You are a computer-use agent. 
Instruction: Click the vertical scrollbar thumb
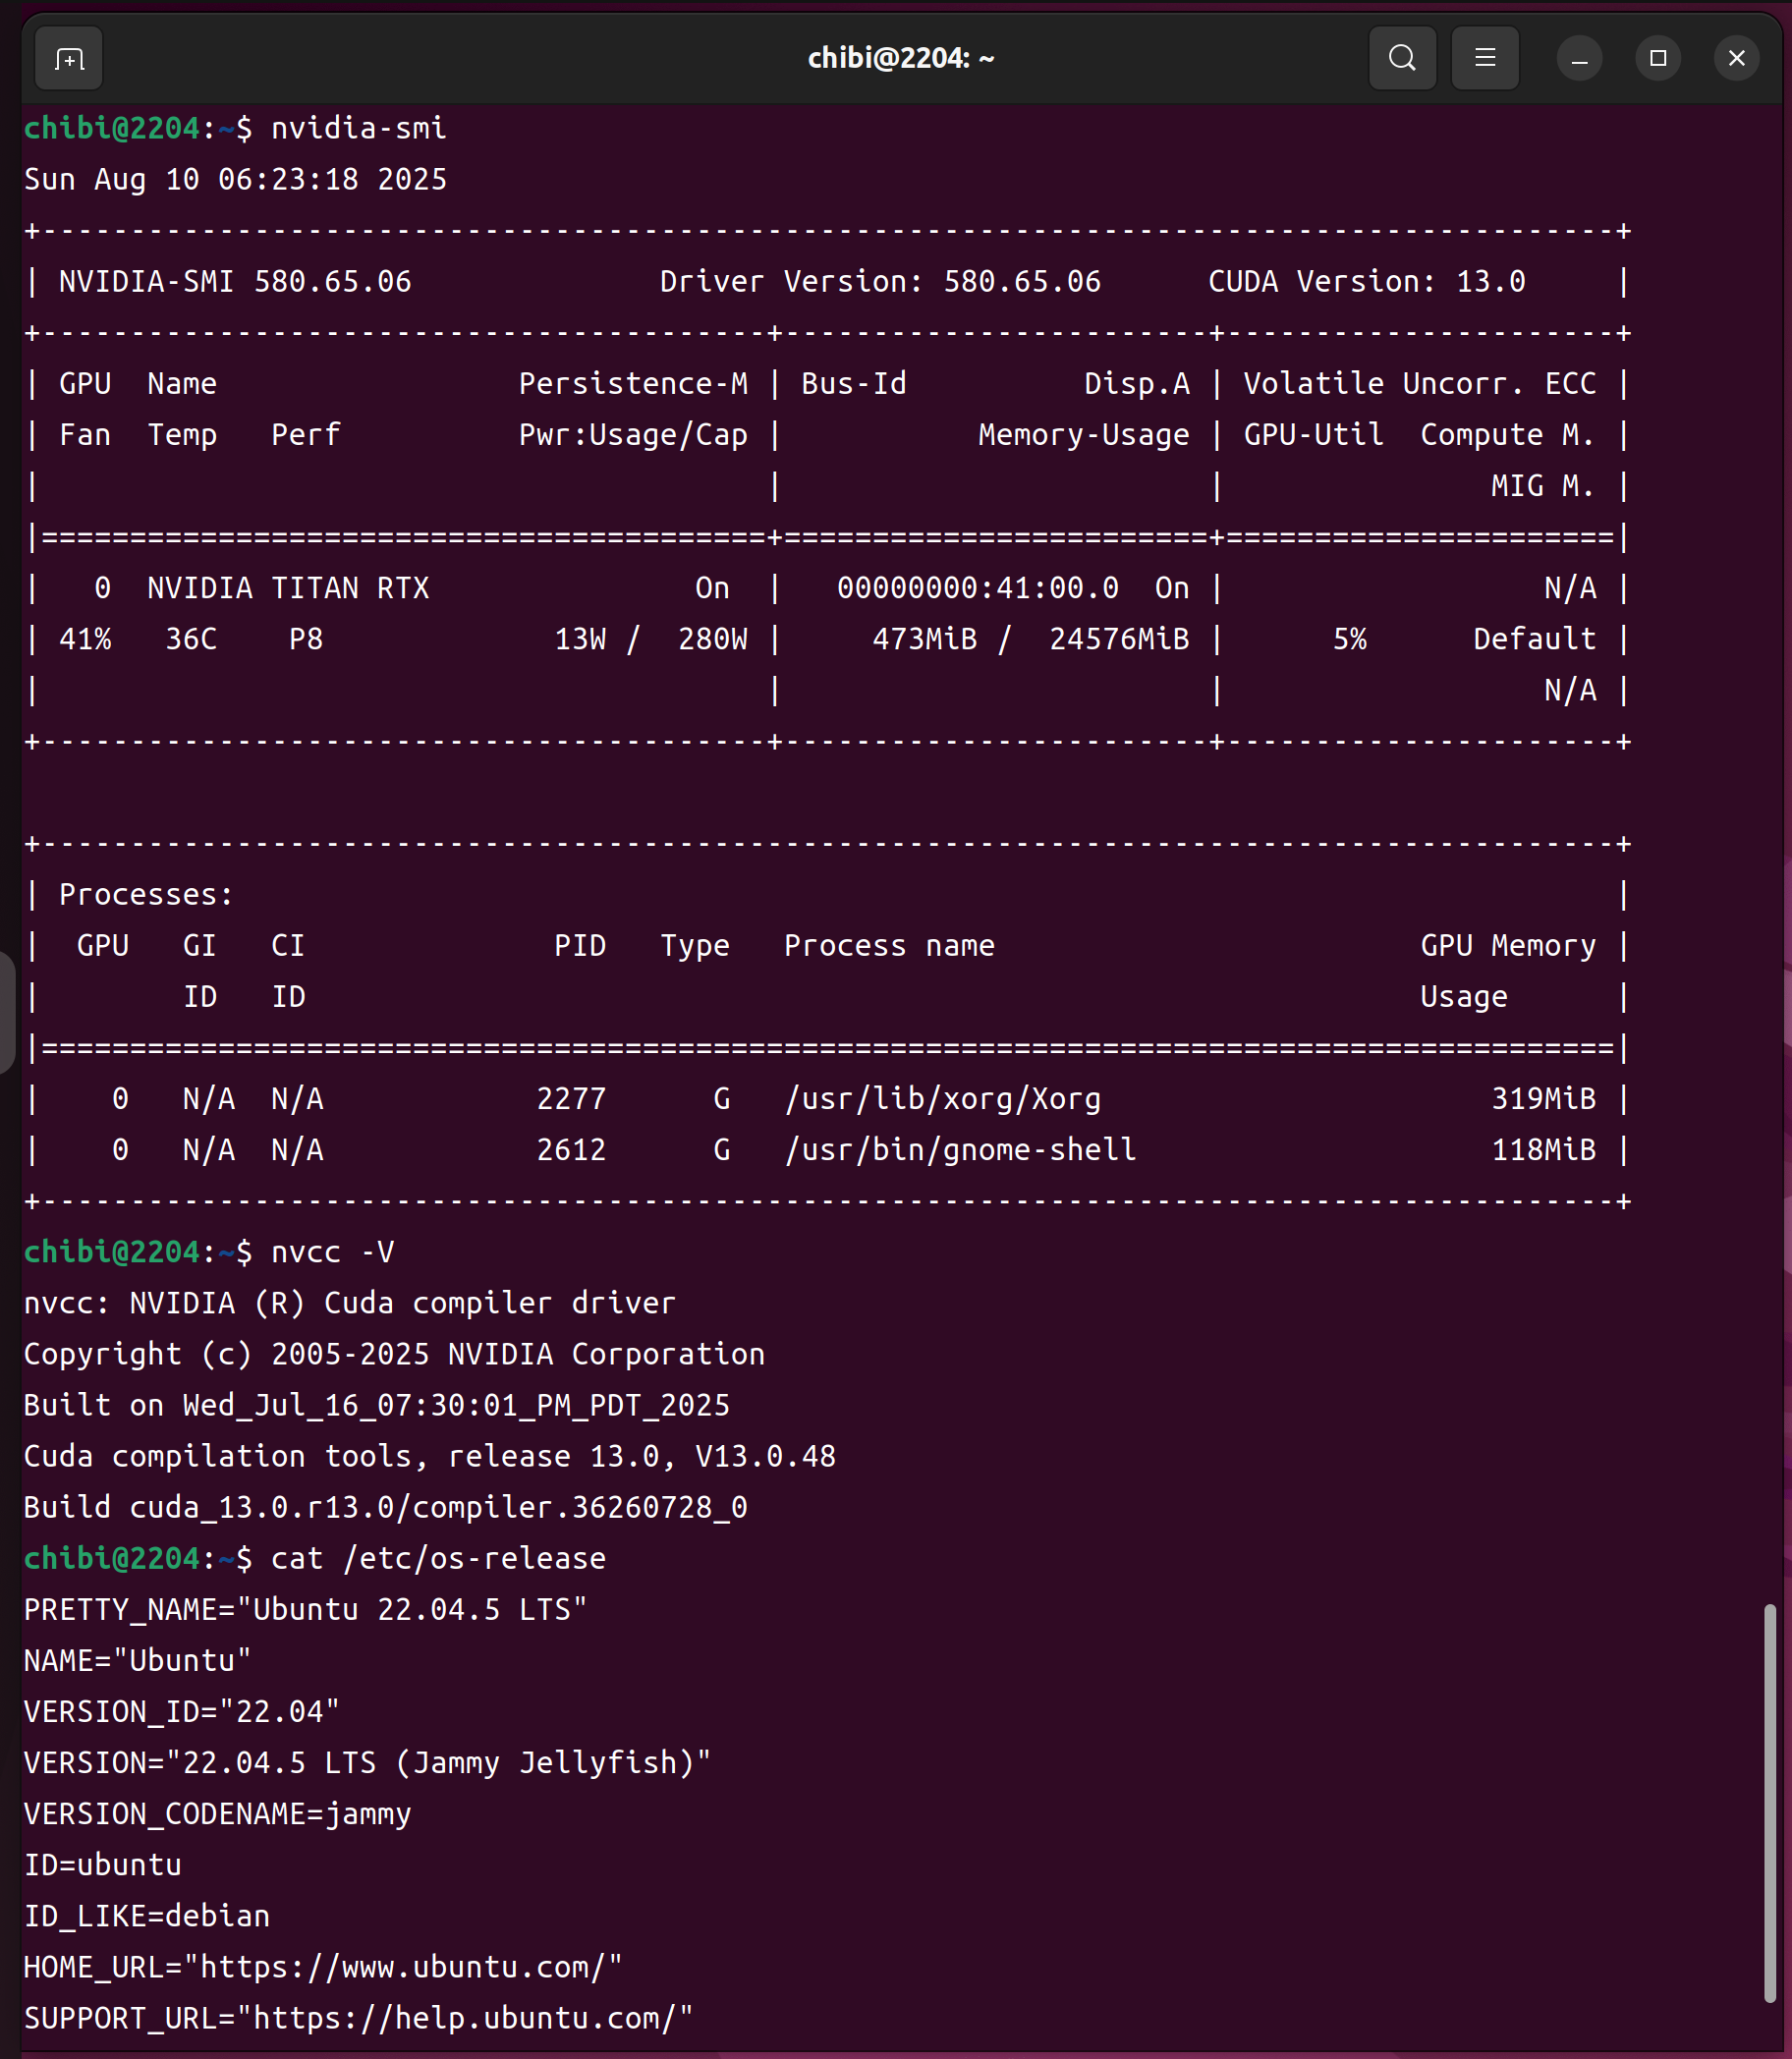(x=1769, y=1802)
